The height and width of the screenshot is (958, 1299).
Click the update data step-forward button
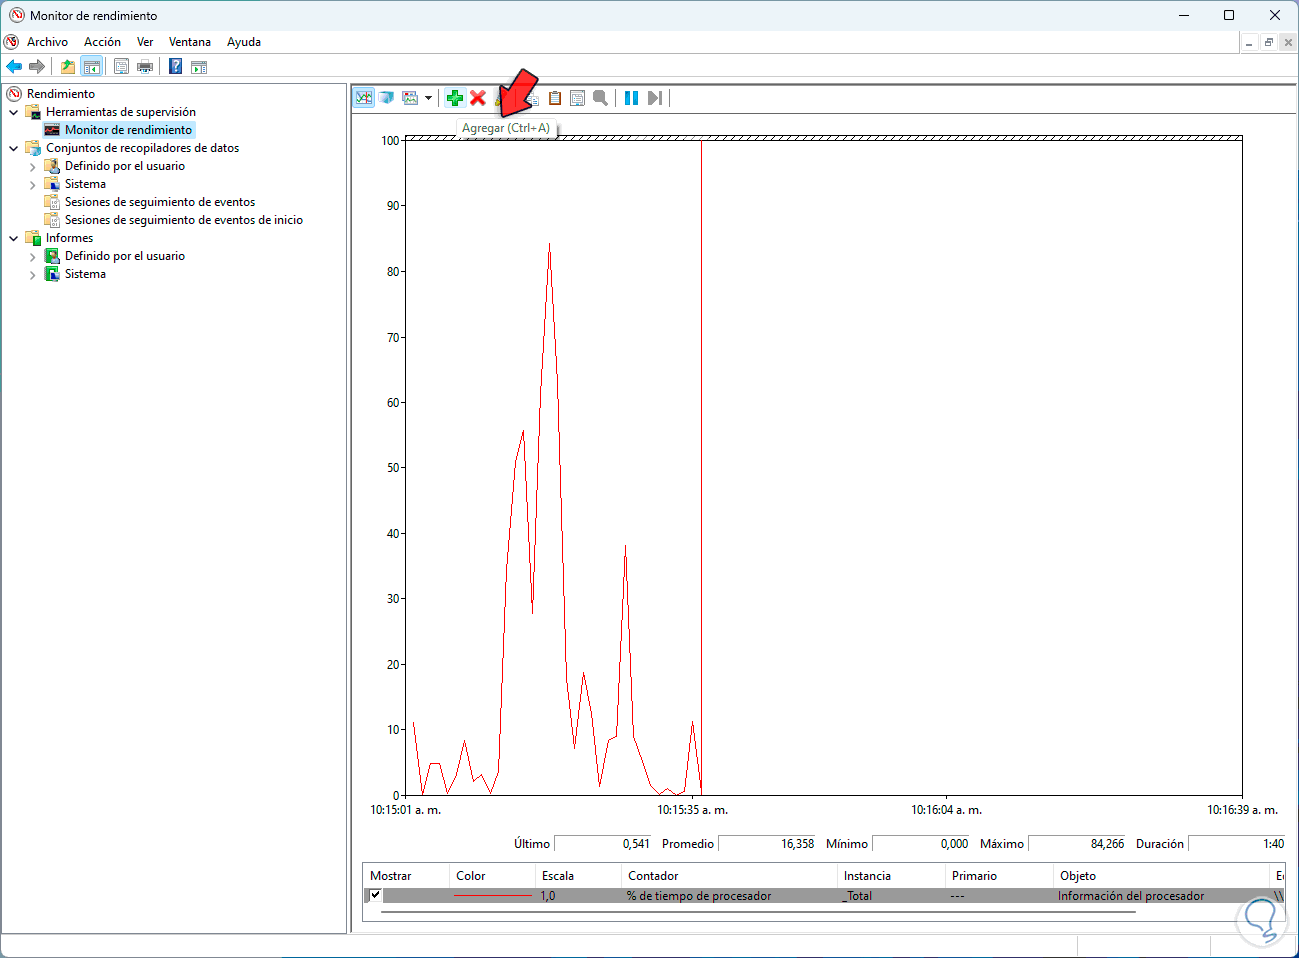pyautogui.click(x=654, y=98)
